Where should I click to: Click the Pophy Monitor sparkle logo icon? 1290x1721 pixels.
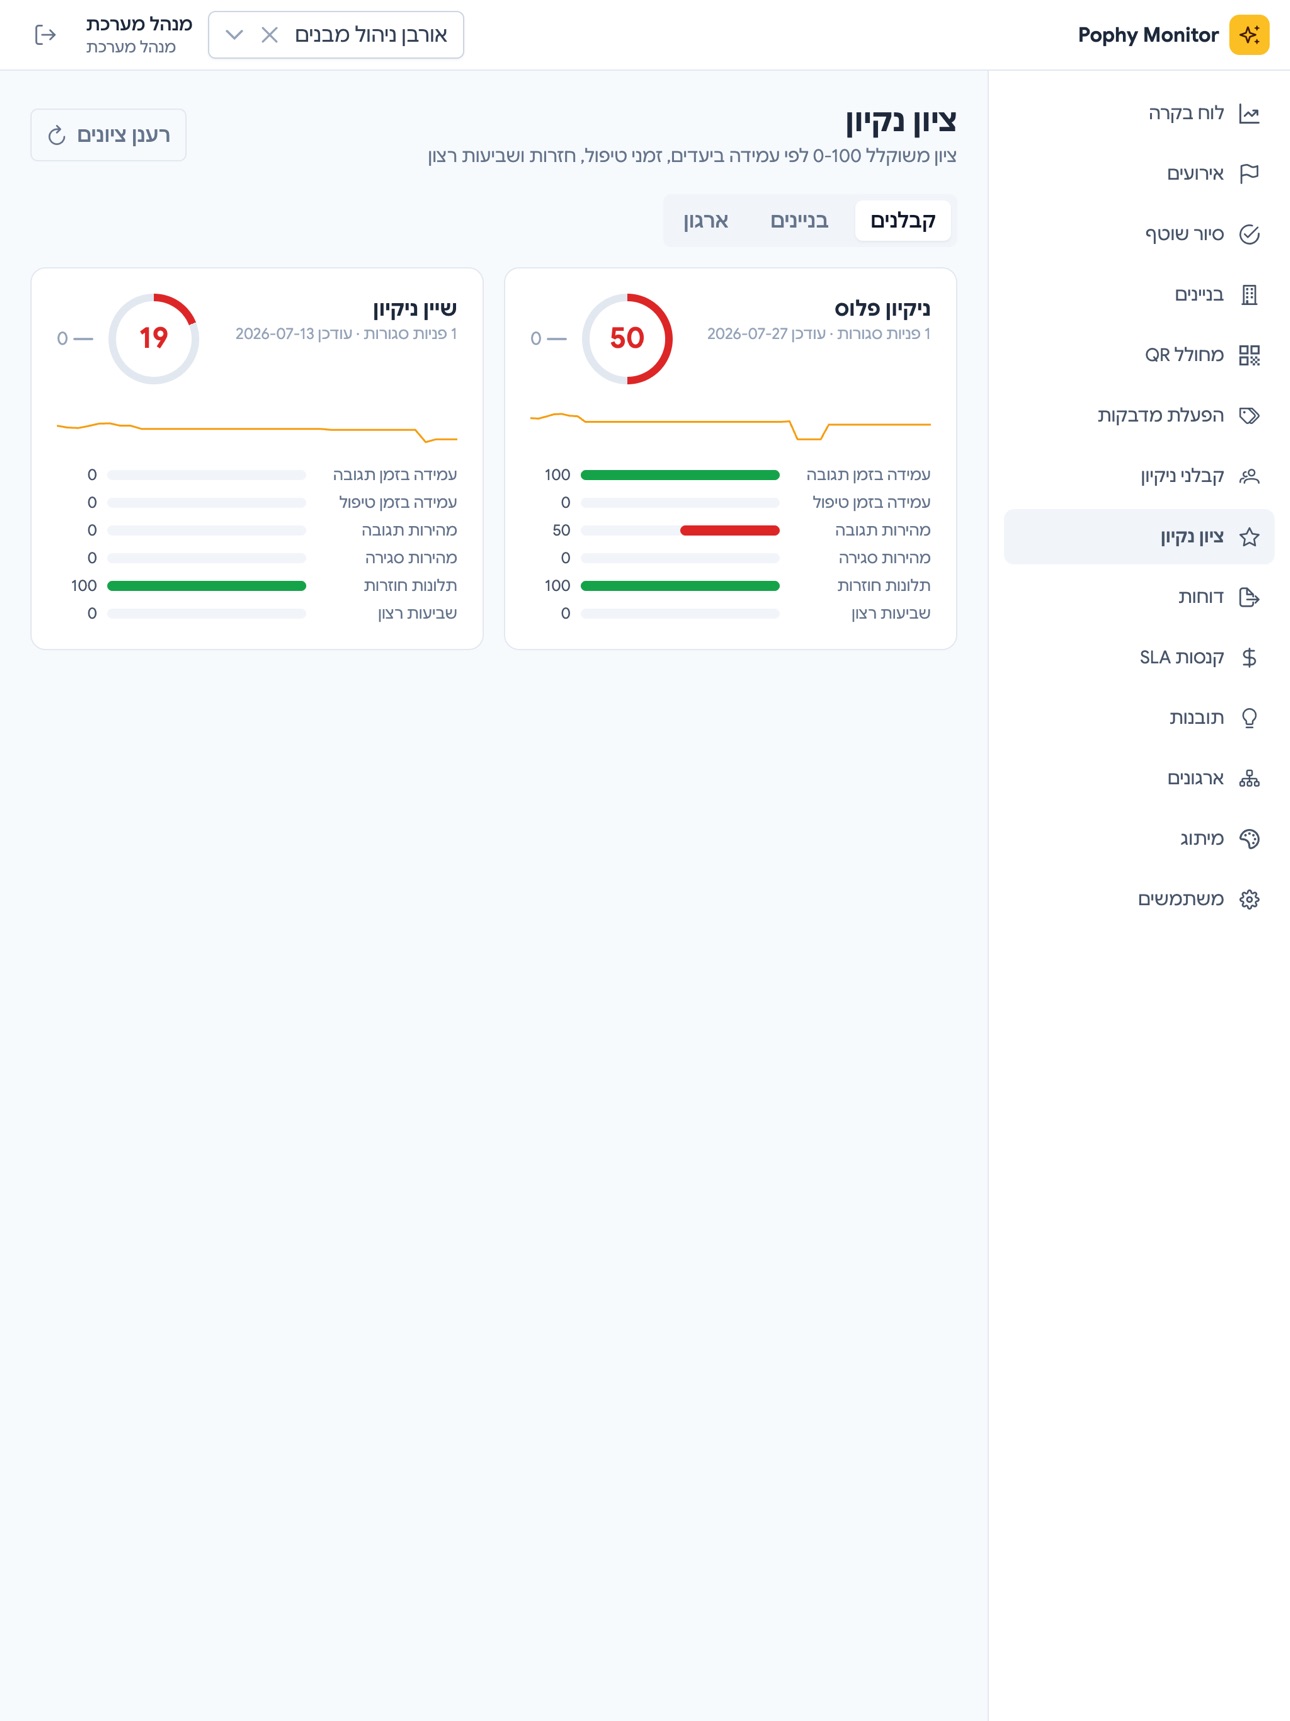[1249, 35]
